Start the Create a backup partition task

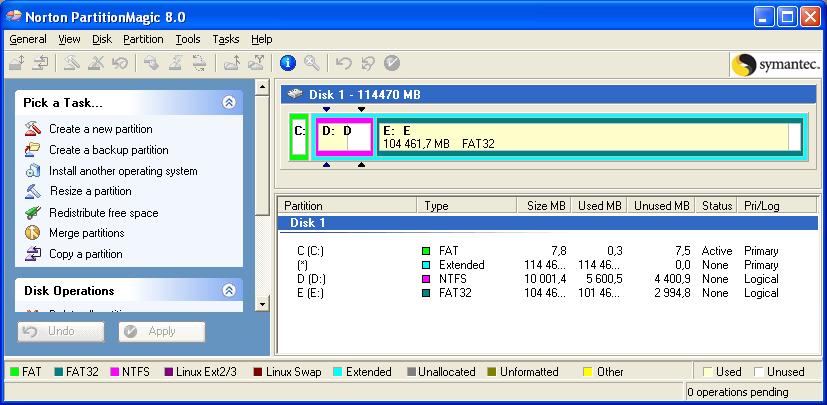click(109, 150)
